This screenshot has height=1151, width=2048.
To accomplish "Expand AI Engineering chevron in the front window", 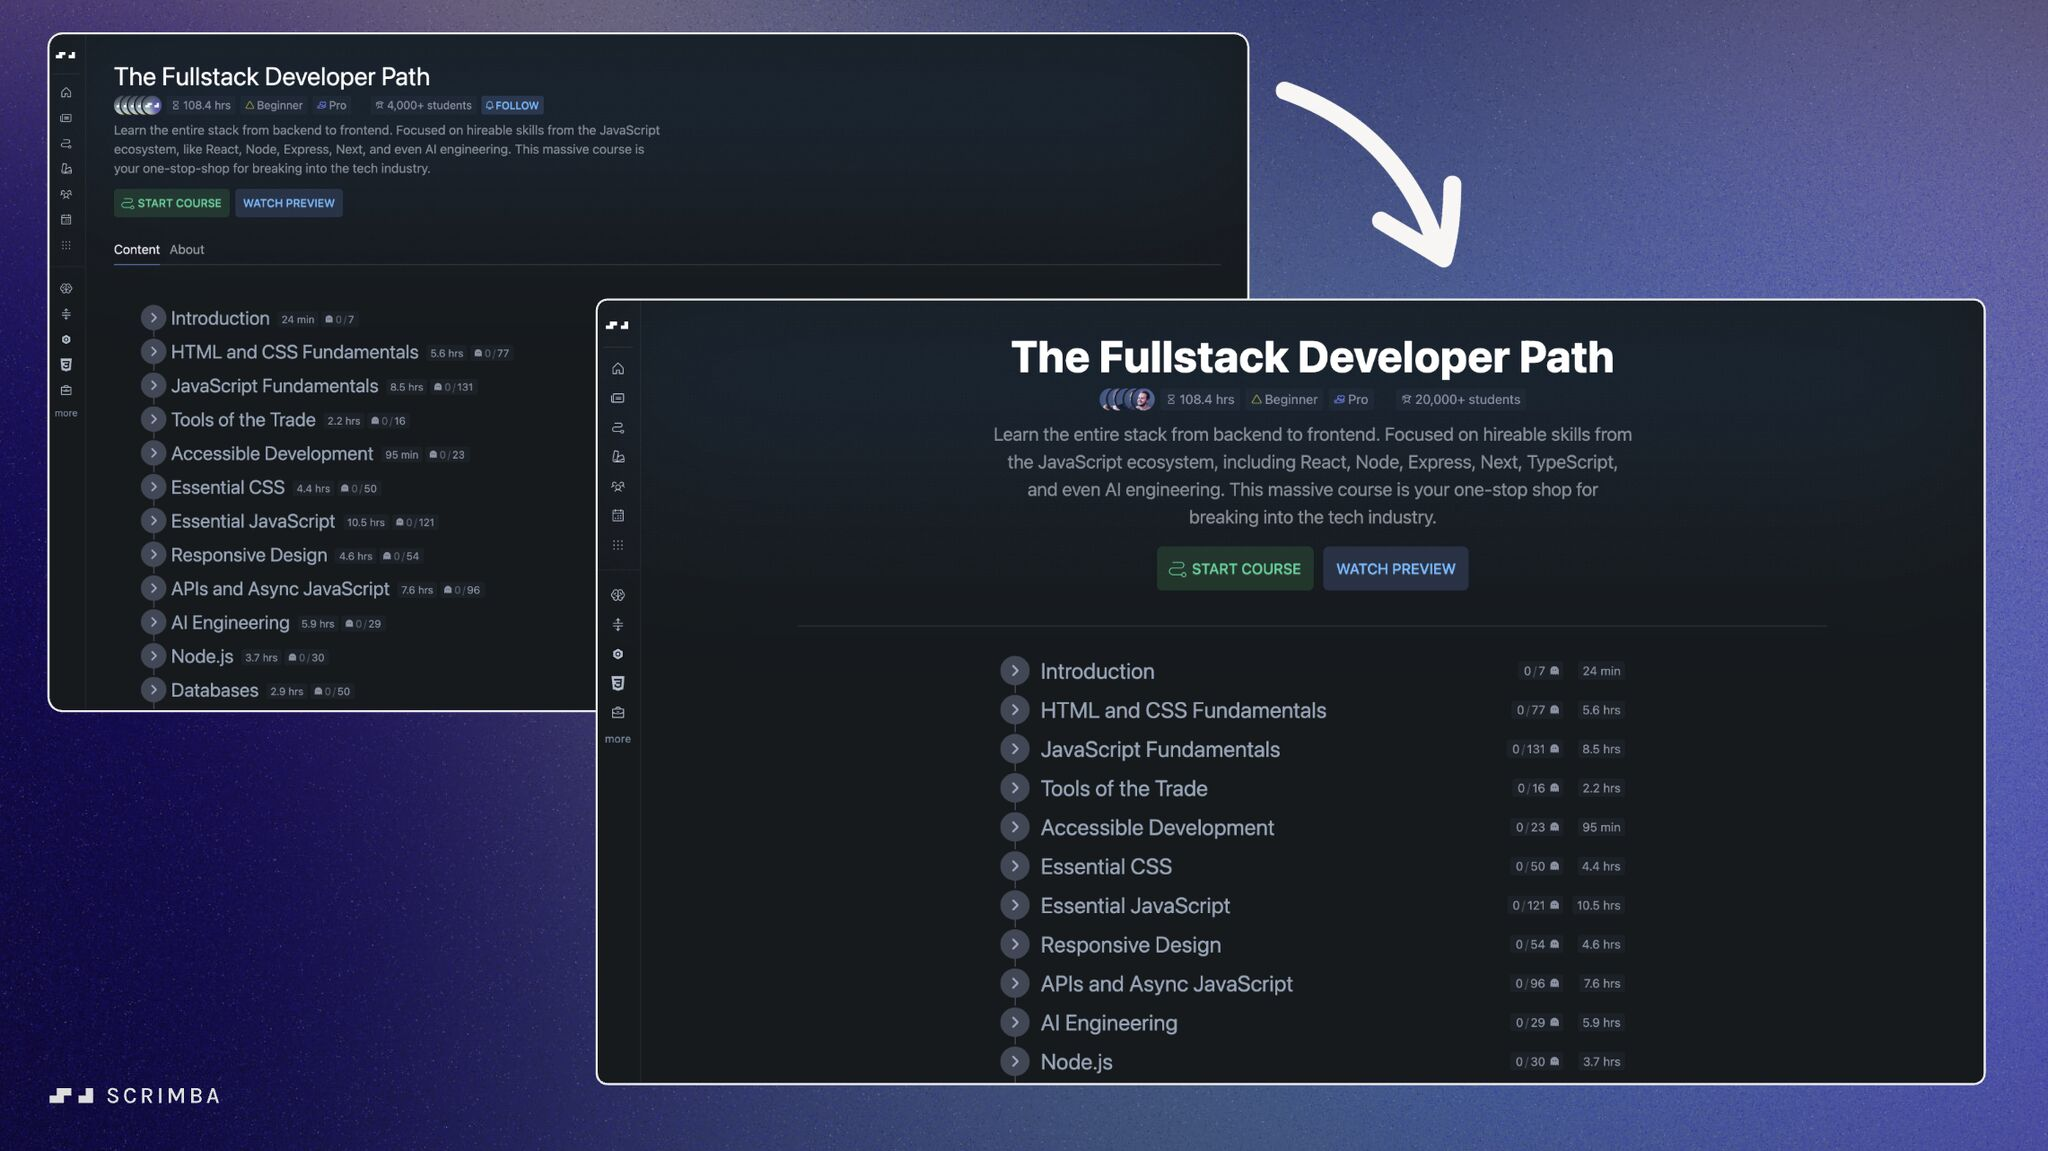I will tap(1014, 1022).
